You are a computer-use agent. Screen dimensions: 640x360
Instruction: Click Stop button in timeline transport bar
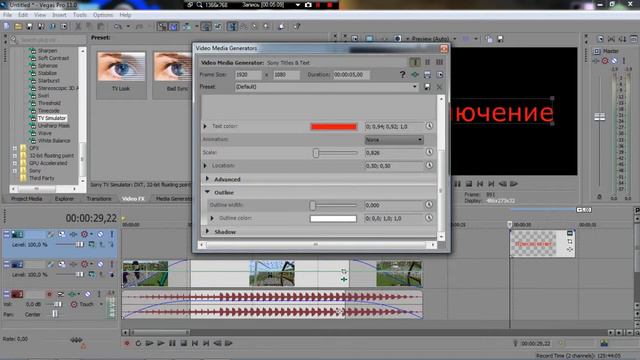coord(184,343)
